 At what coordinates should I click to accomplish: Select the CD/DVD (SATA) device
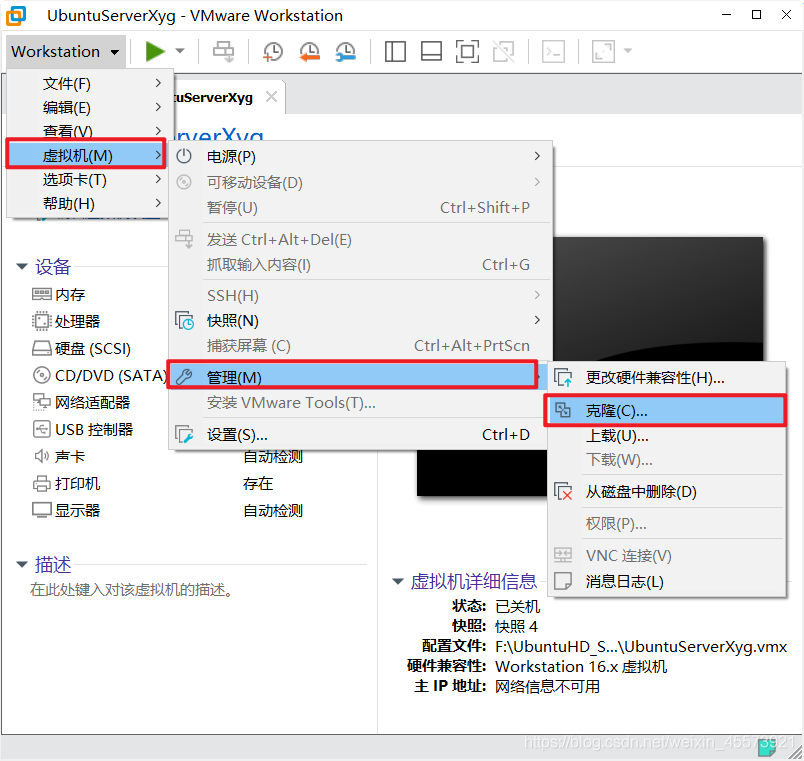99,376
